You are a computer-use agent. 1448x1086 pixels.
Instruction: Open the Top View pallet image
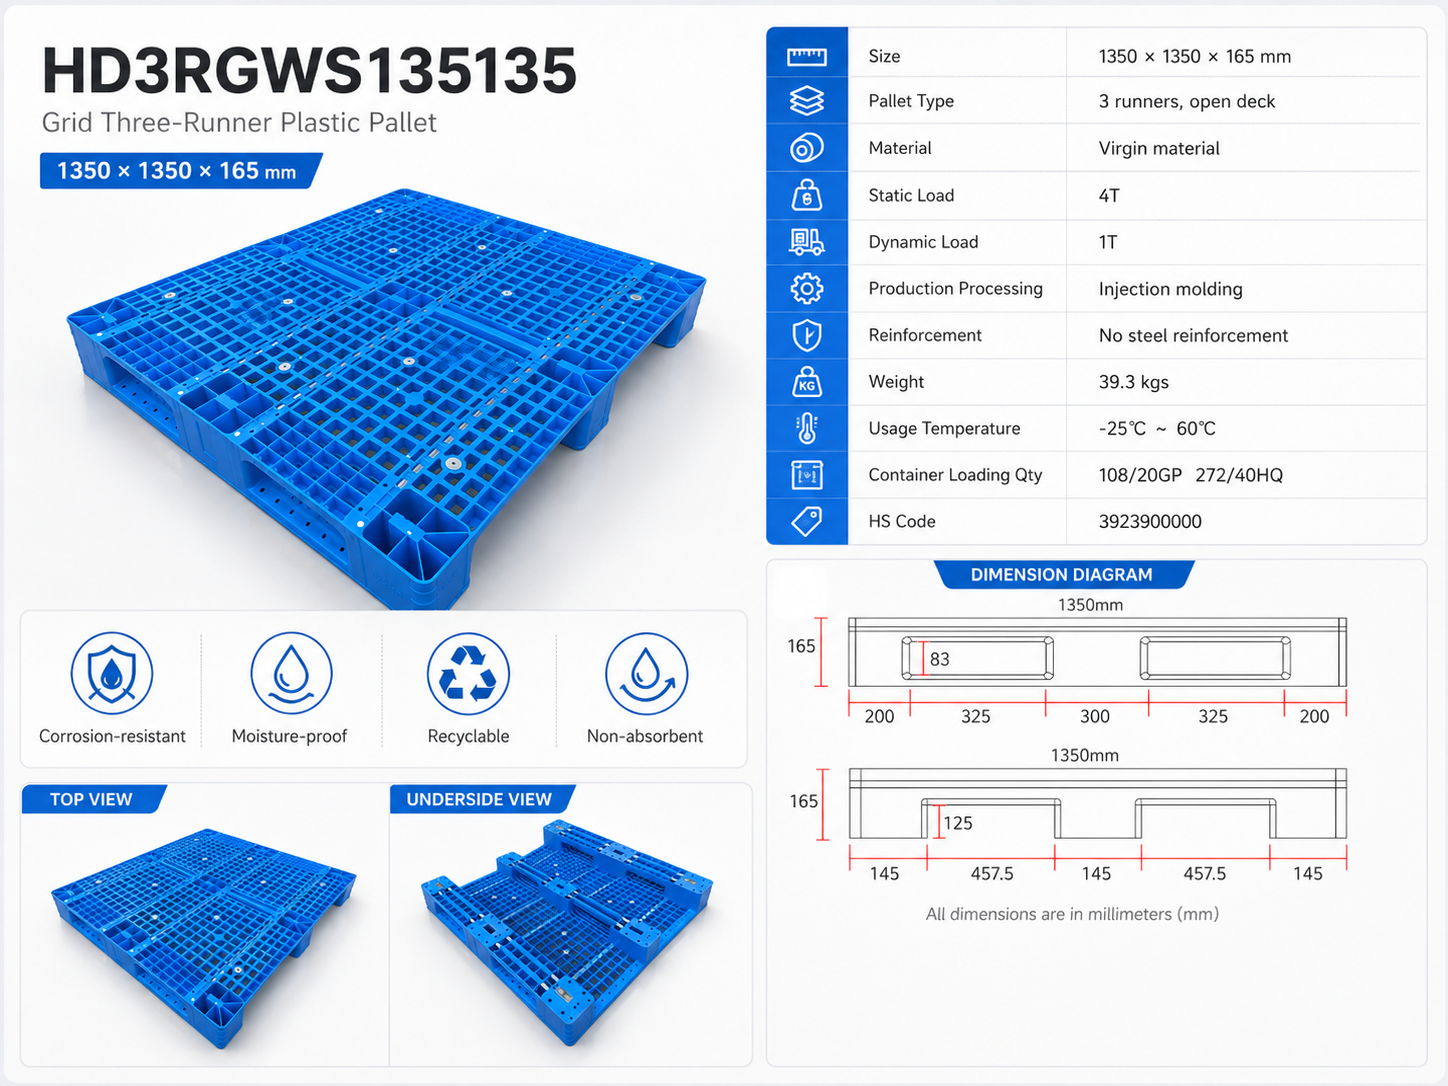point(204,936)
